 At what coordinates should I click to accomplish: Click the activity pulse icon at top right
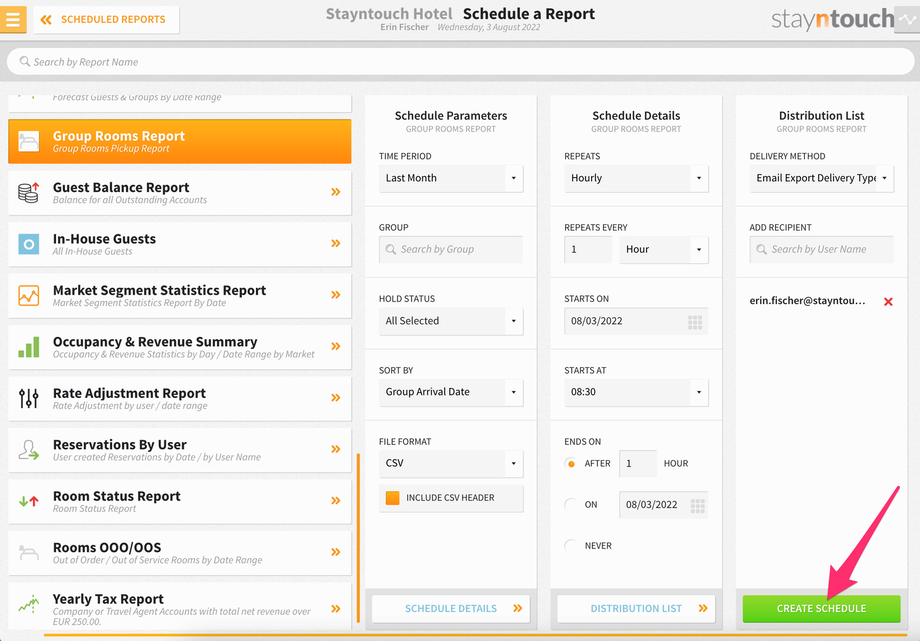(907, 19)
